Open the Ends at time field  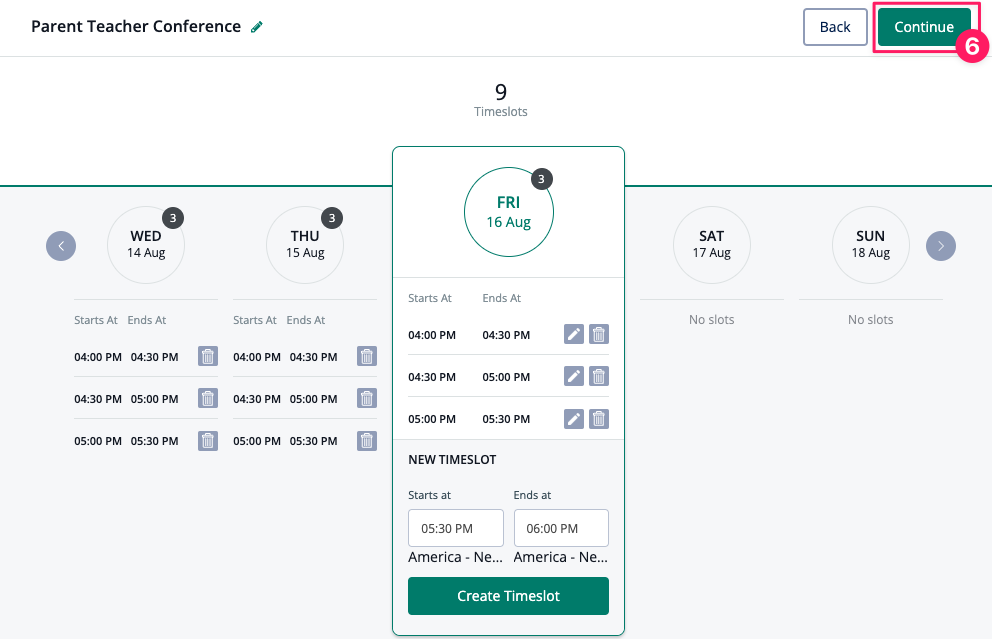click(561, 528)
